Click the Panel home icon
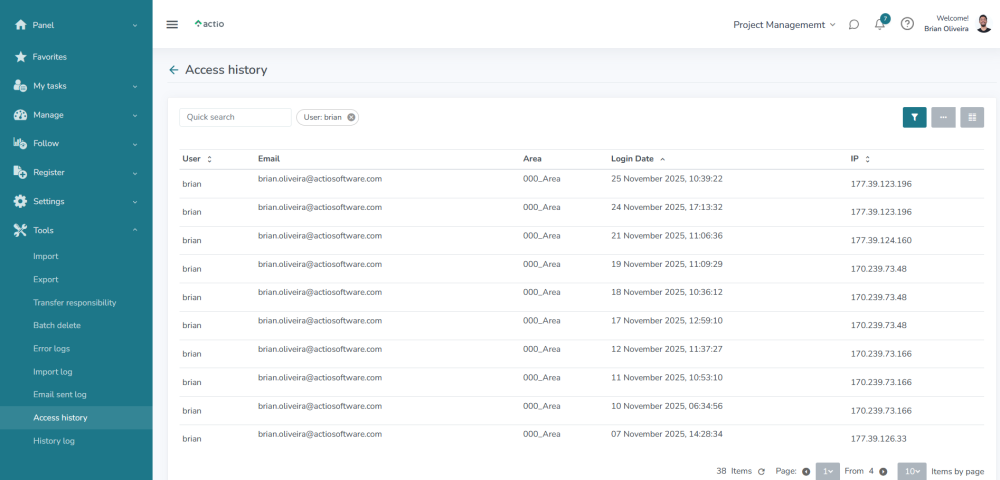The width and height of the screenshot is (1000, 480). [20, 25]
